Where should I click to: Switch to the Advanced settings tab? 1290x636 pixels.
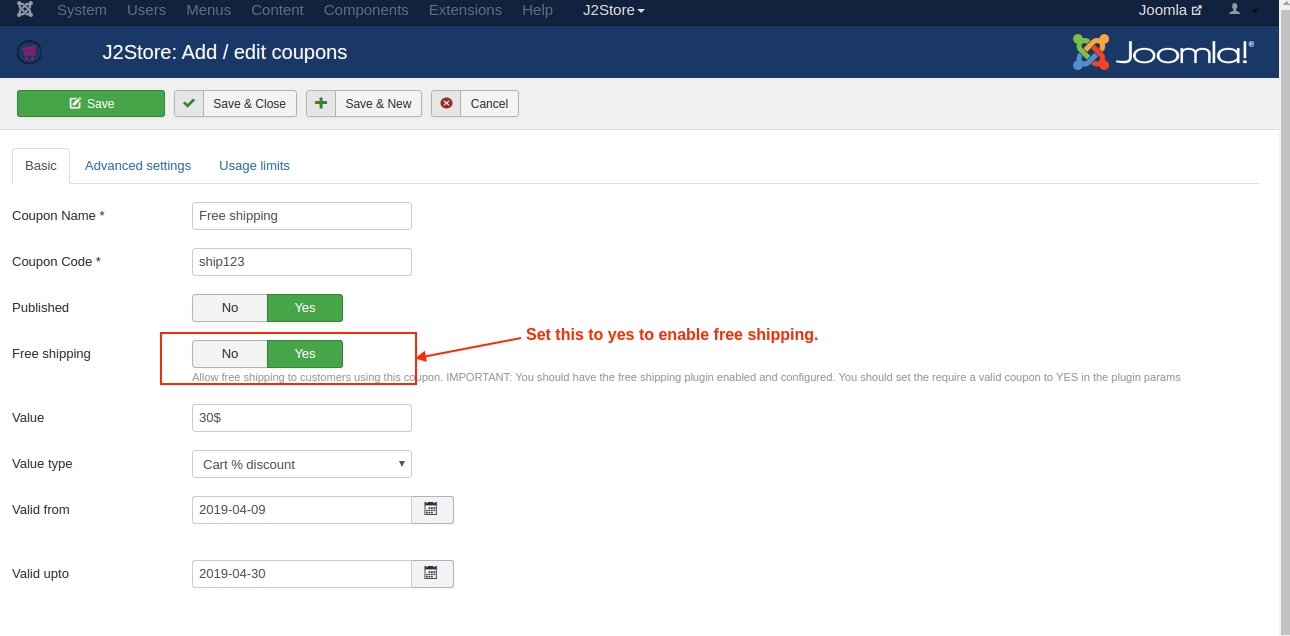click(138, 166)
